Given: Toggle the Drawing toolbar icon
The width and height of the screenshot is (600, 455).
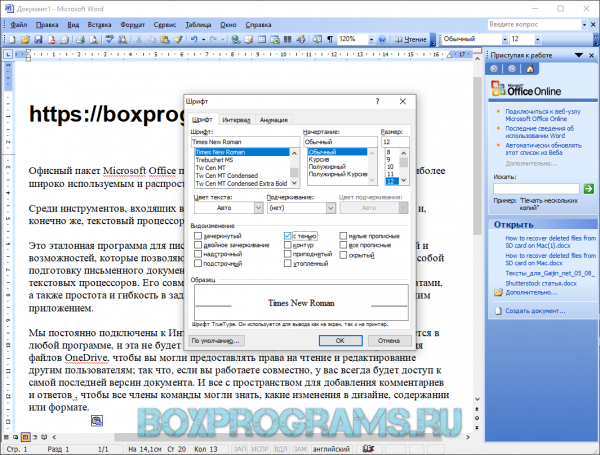Looking at the screenshot, I should click(301, 39).
